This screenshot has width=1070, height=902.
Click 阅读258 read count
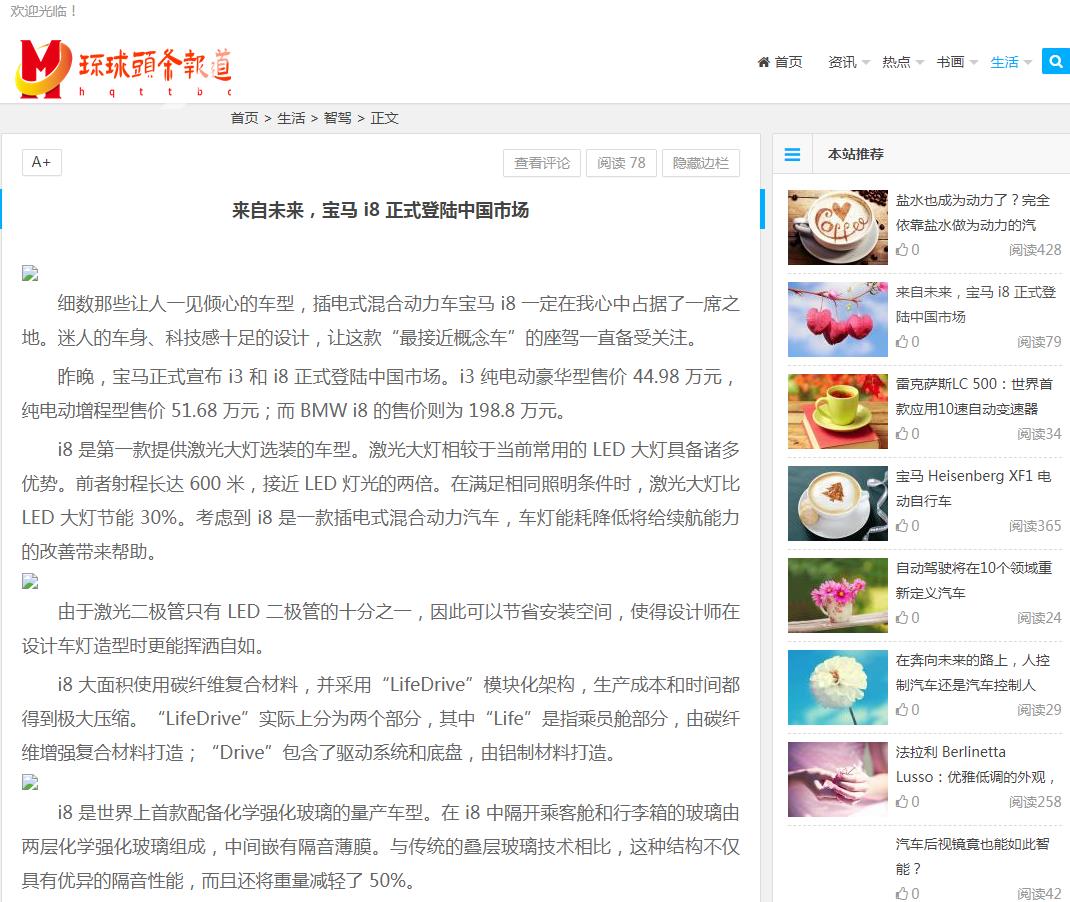1035,802
